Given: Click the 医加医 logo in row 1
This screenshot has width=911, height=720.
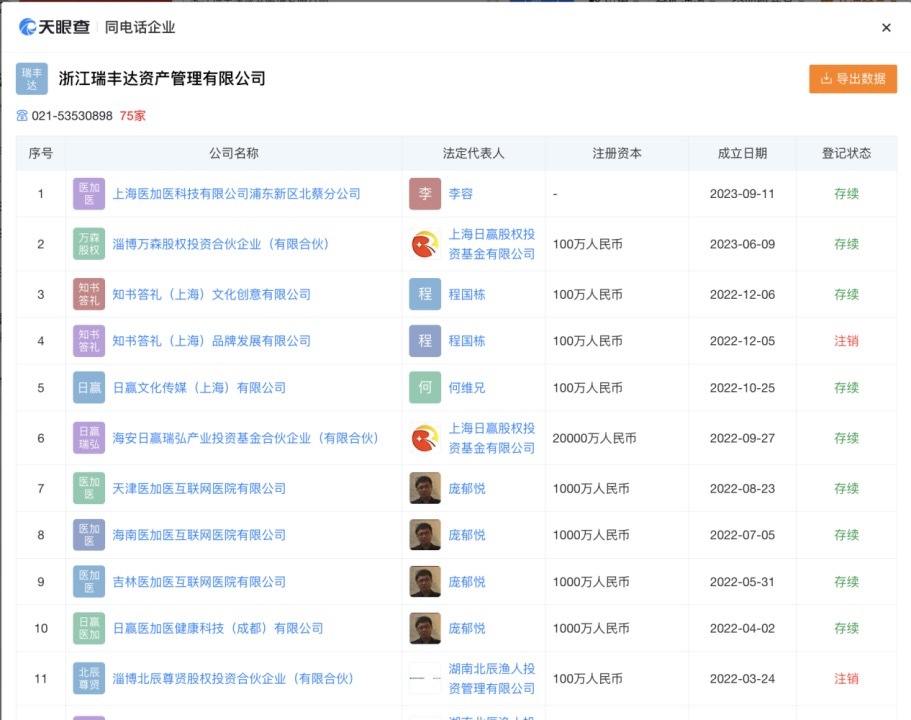Looking at the screenshot, I should (89, 194).
